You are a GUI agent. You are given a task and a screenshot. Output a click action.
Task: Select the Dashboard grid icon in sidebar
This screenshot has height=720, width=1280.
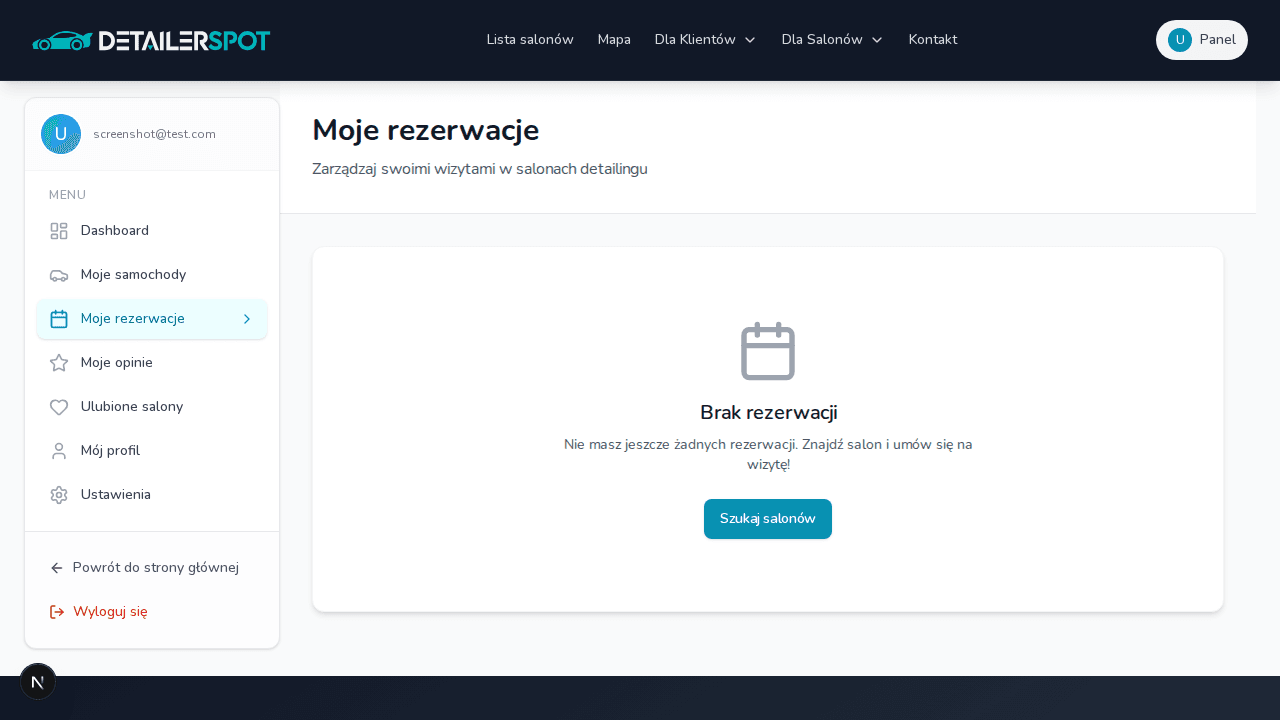58,230
